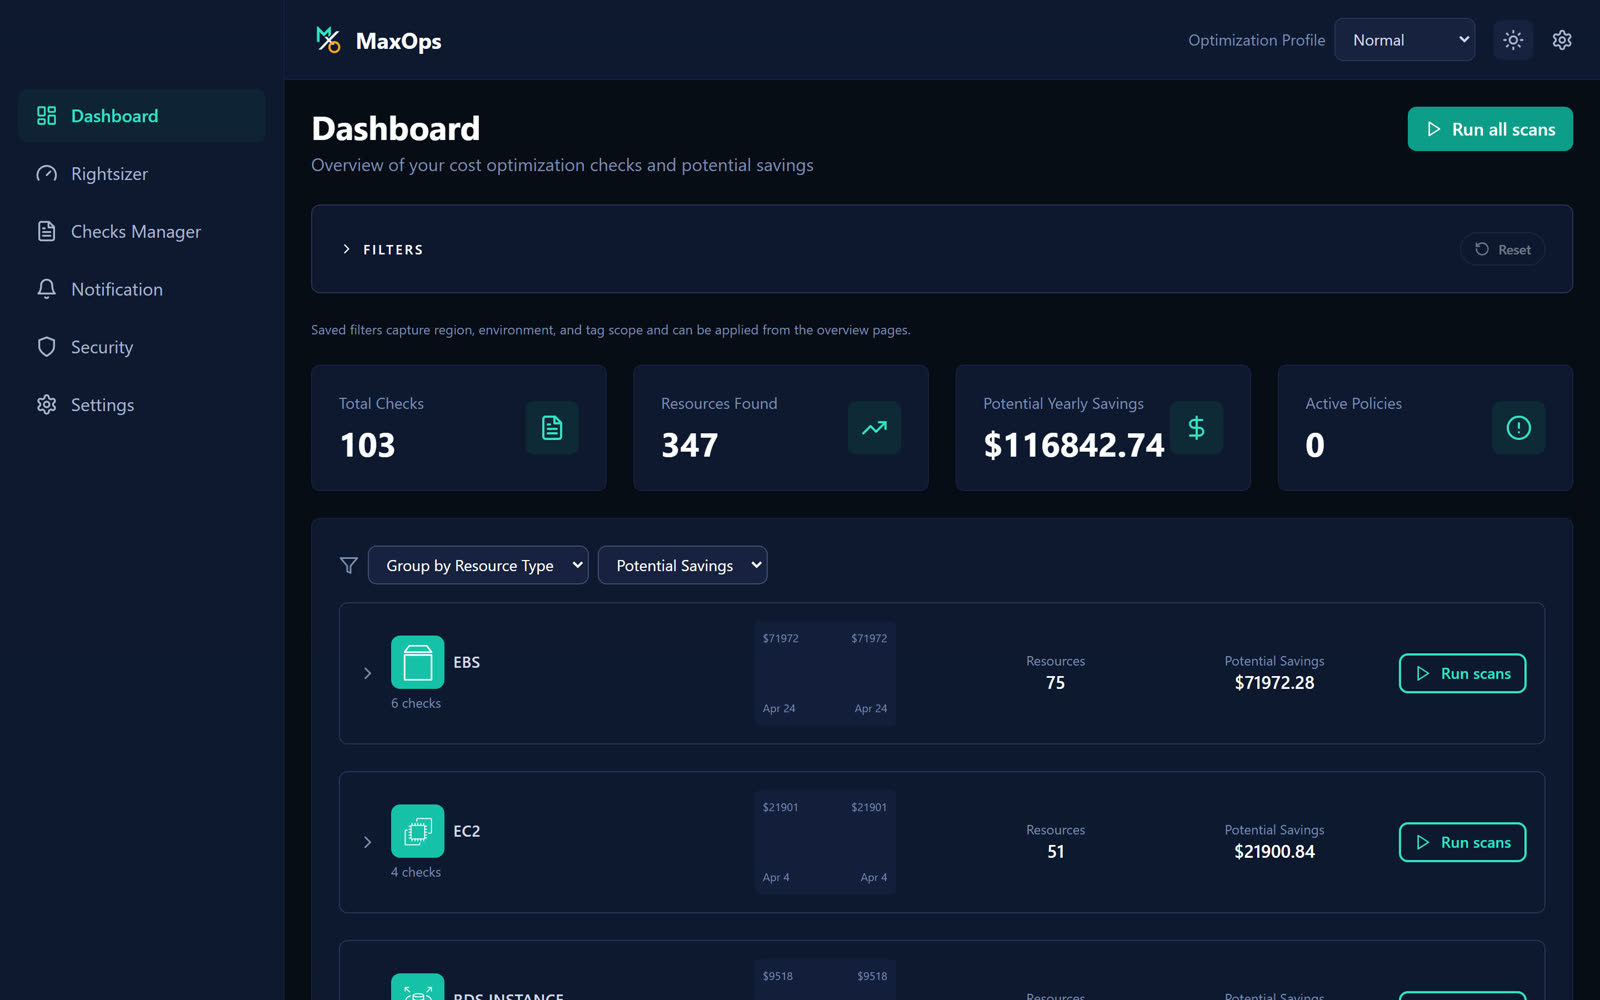Click the Active Policies alert icon
Screen dimensions: 1600x1000
1518,428
